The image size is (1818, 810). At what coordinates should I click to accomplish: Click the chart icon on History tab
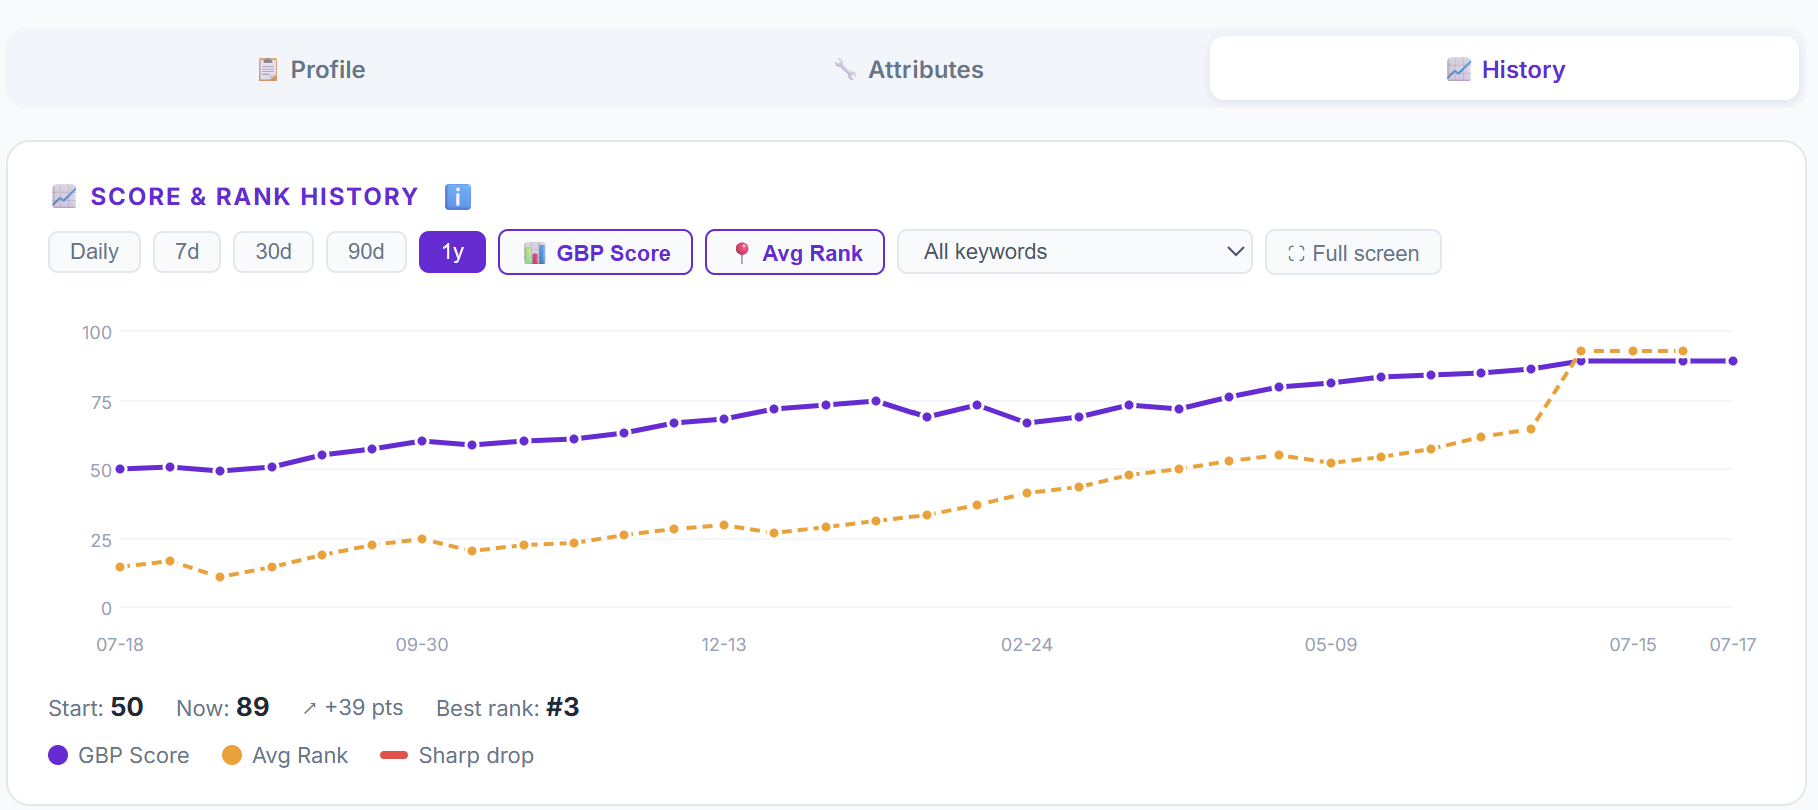click(x=1459, y=69)
